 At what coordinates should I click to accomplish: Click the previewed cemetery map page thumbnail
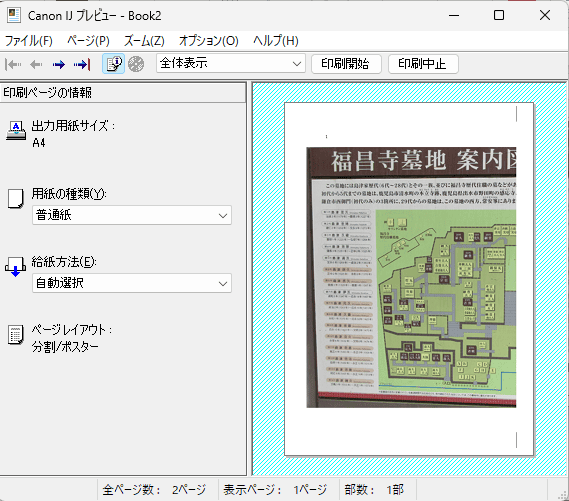tap(409, 279)
